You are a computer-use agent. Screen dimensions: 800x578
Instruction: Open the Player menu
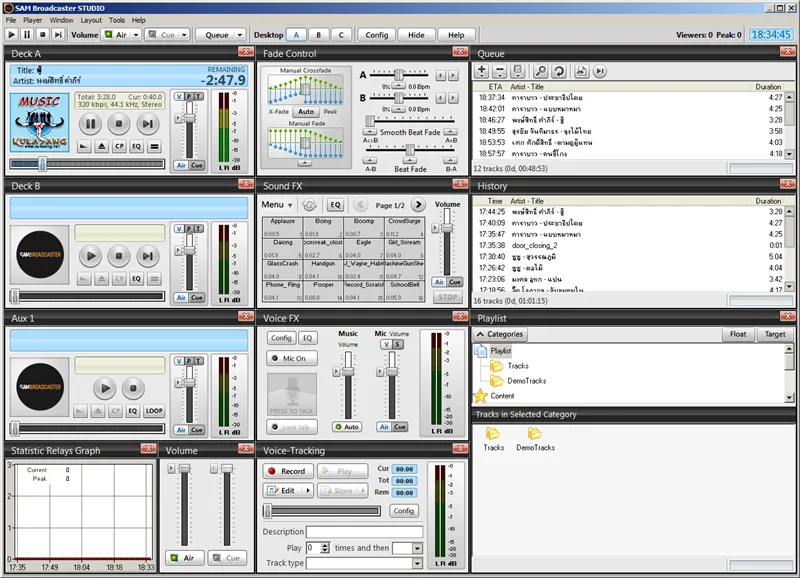point(32,20)
